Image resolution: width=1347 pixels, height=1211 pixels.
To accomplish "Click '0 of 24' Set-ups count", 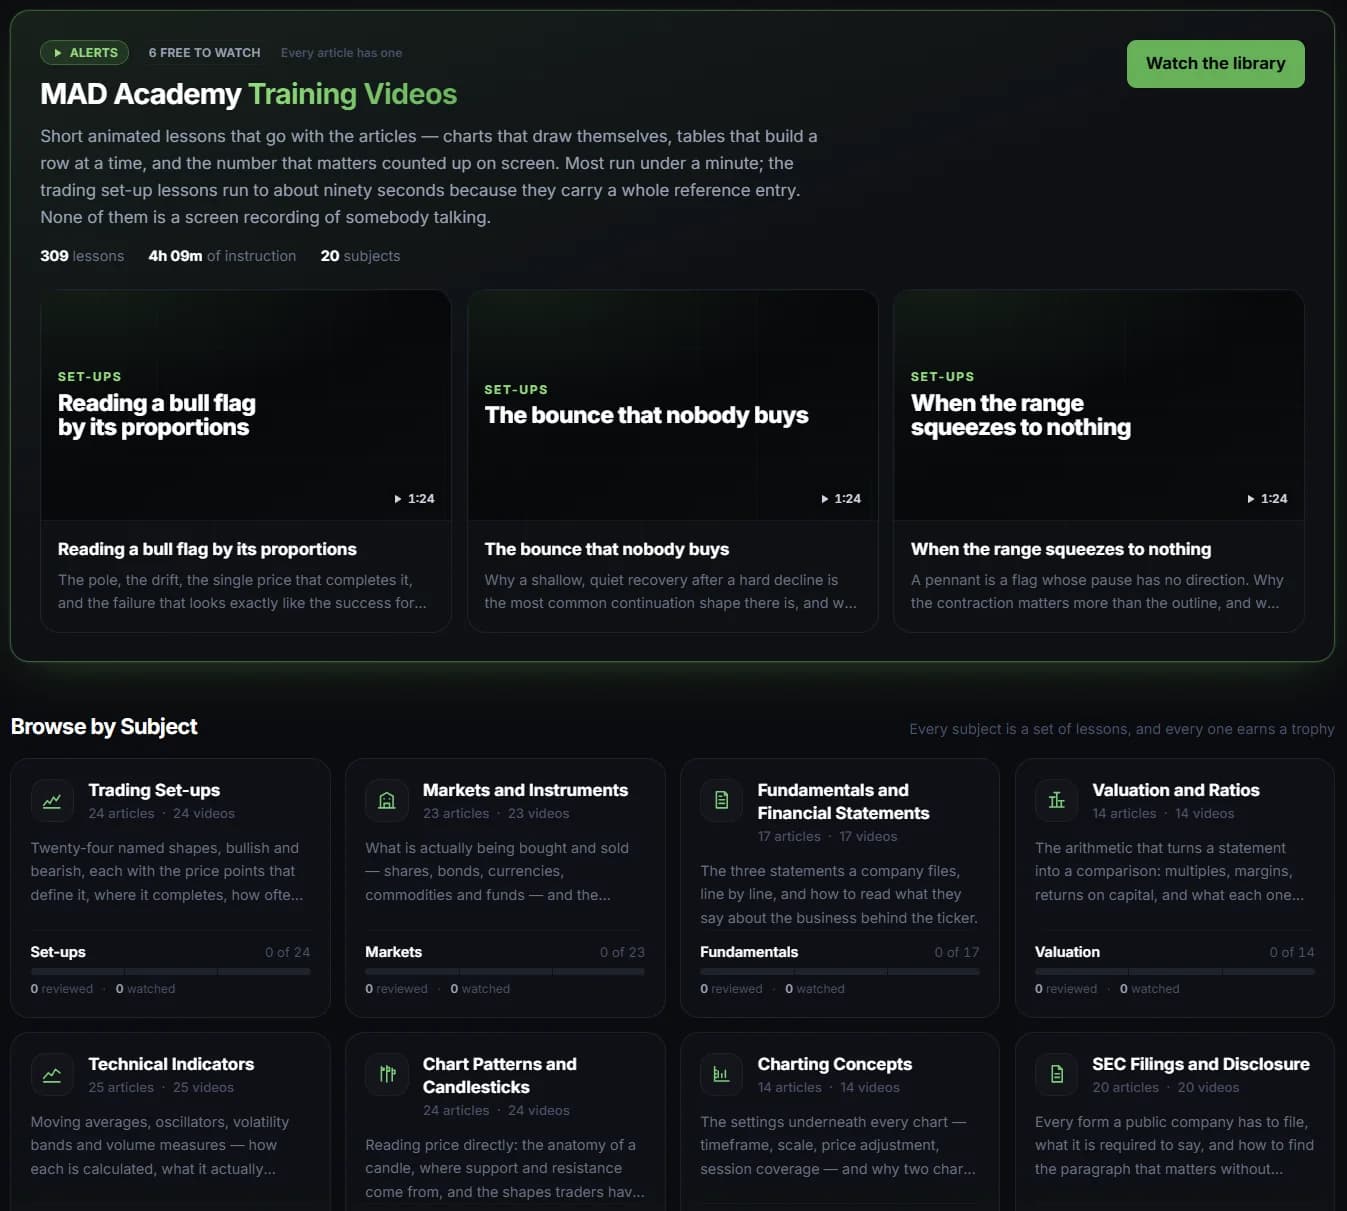I will tap(287, 952).
